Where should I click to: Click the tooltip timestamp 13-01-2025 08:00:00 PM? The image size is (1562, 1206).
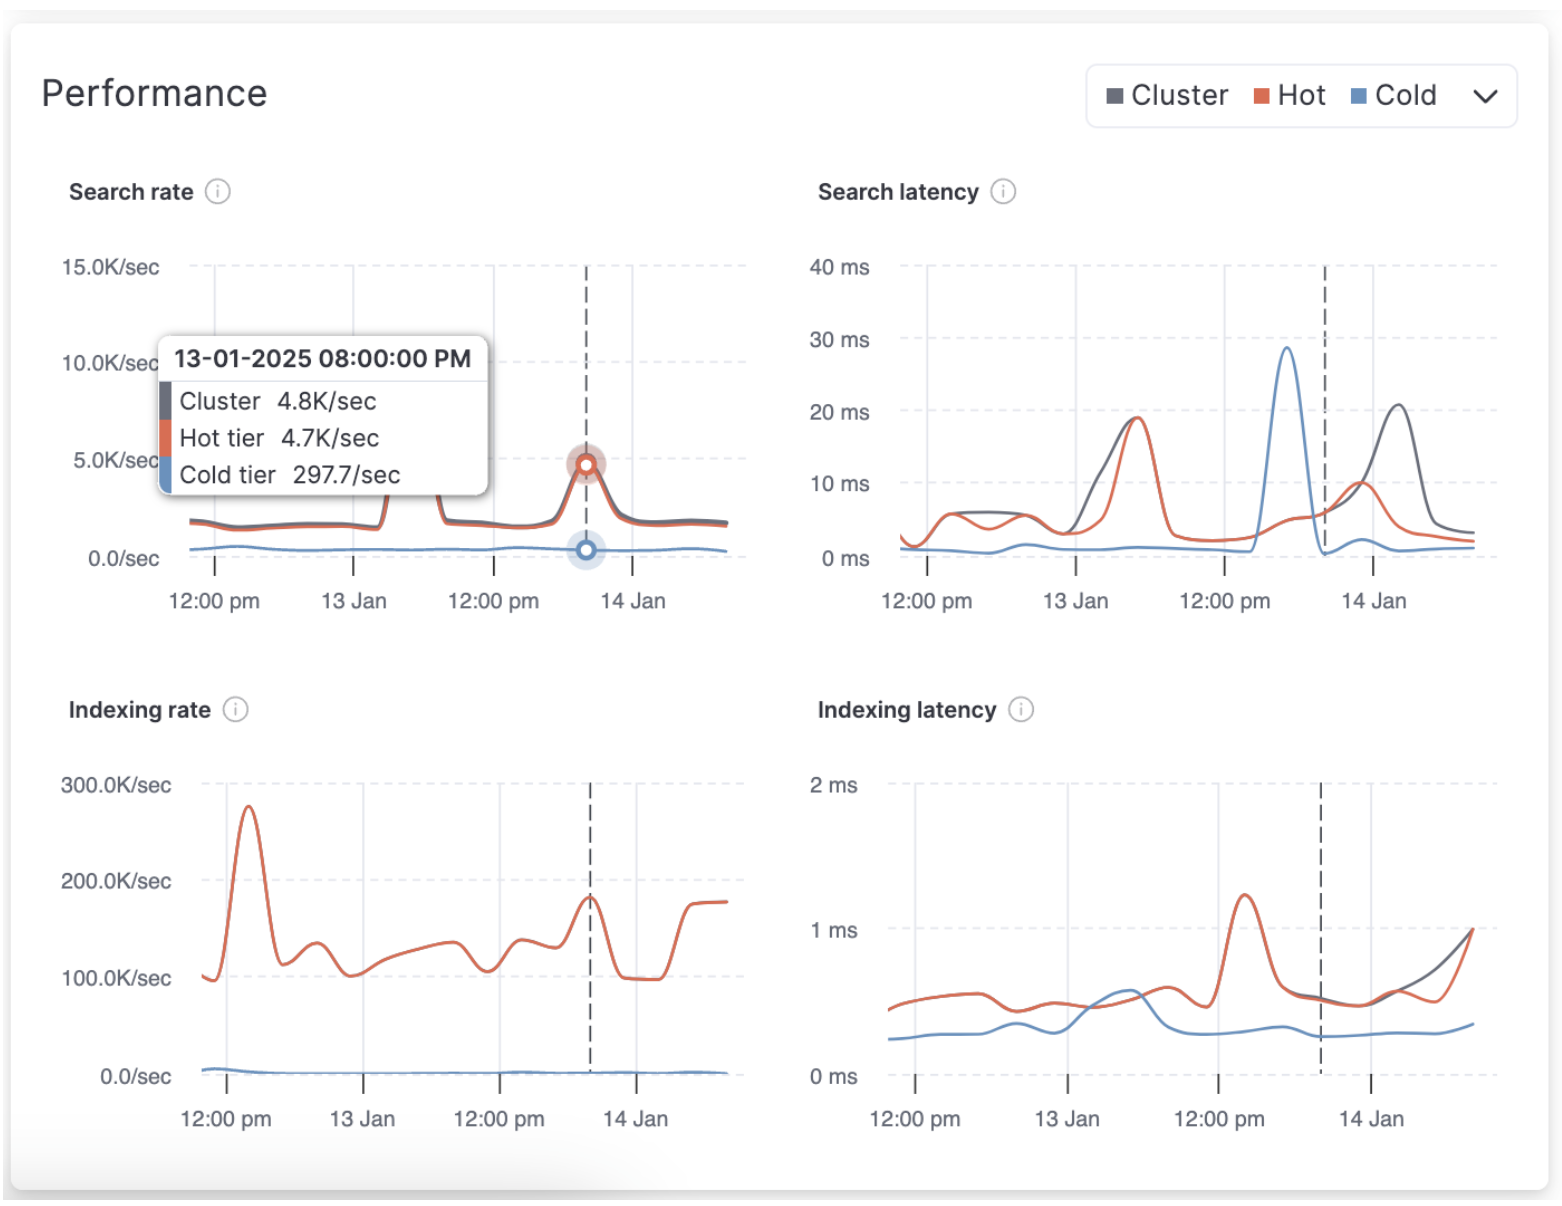pyautogui.click(x=322, y=358)
